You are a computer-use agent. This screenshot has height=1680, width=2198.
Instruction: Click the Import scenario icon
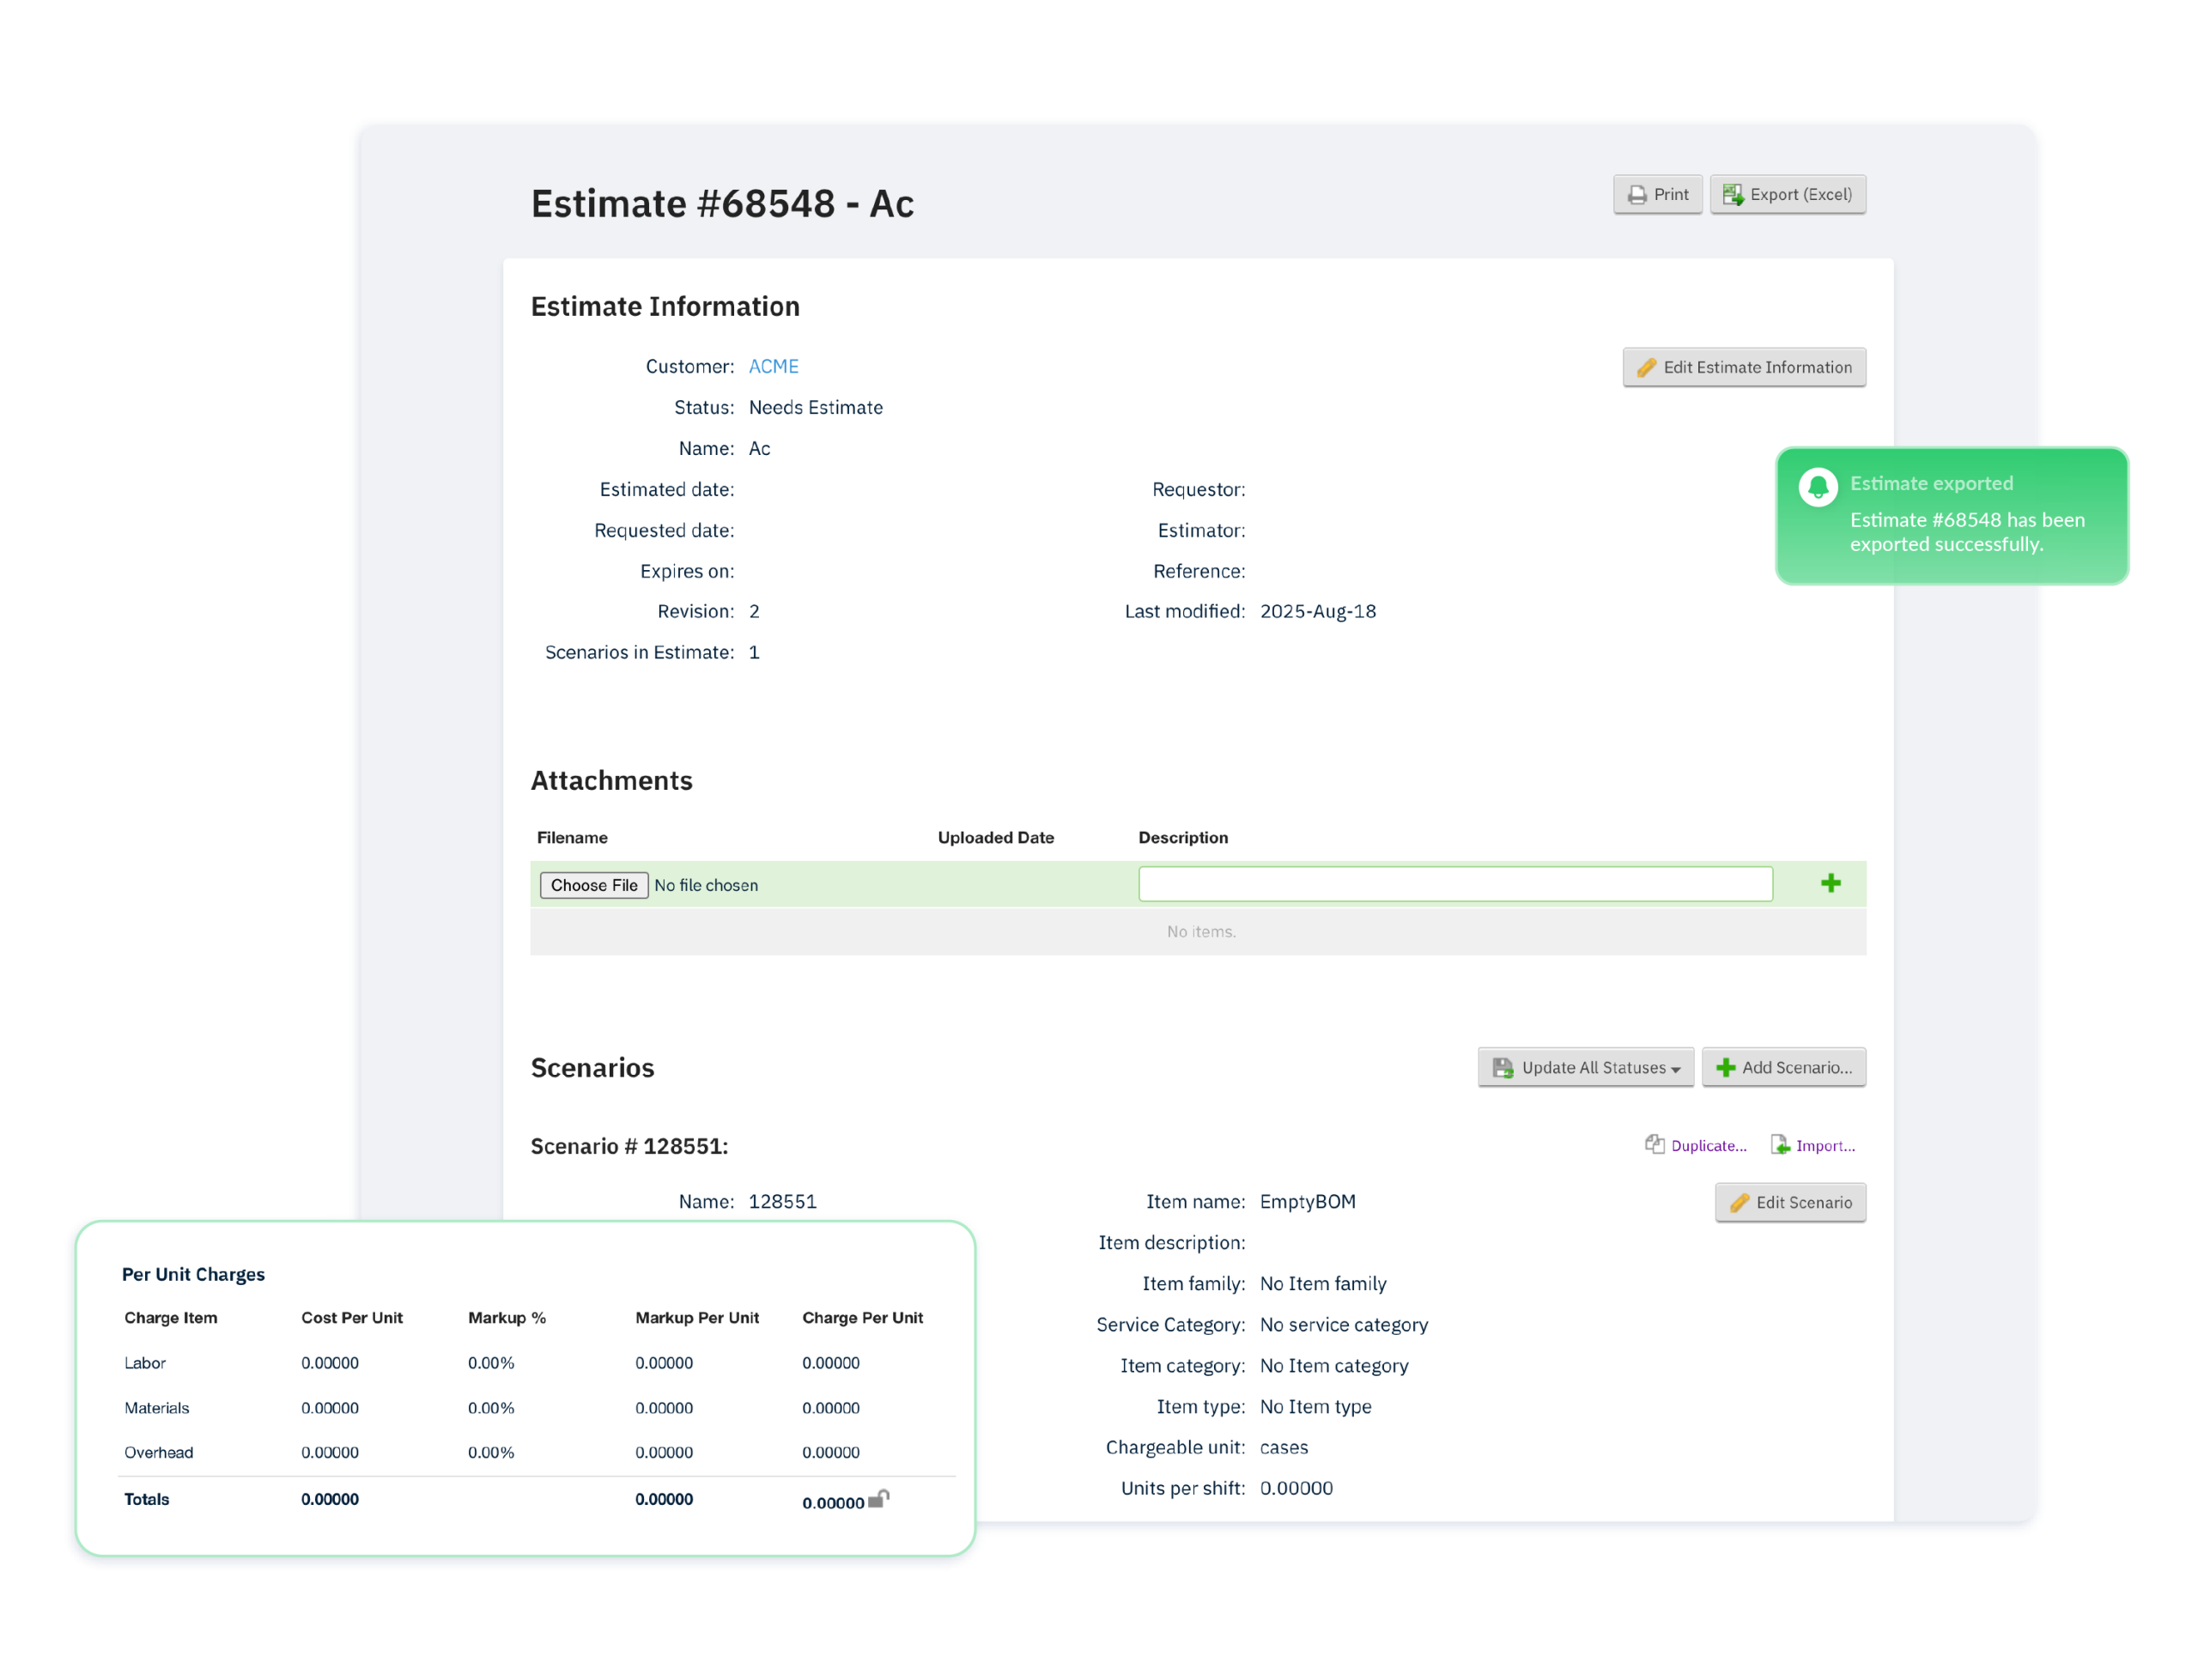[x=1780, y=1144]
